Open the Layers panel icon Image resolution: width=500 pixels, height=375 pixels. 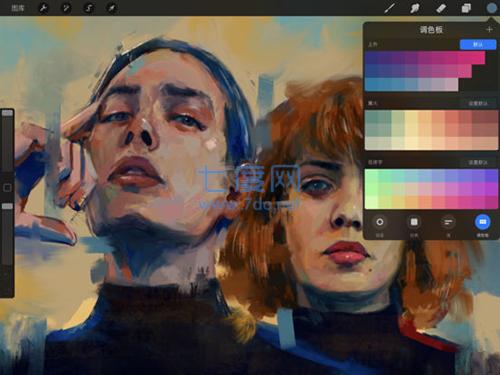click(x=466, y=8)
